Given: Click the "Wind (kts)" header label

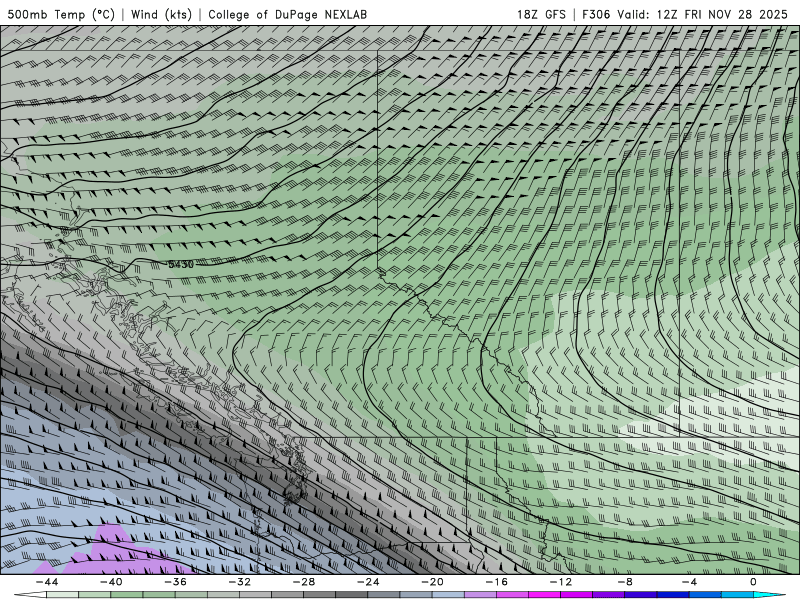Looking at the screenshot, I should (161, 14).
